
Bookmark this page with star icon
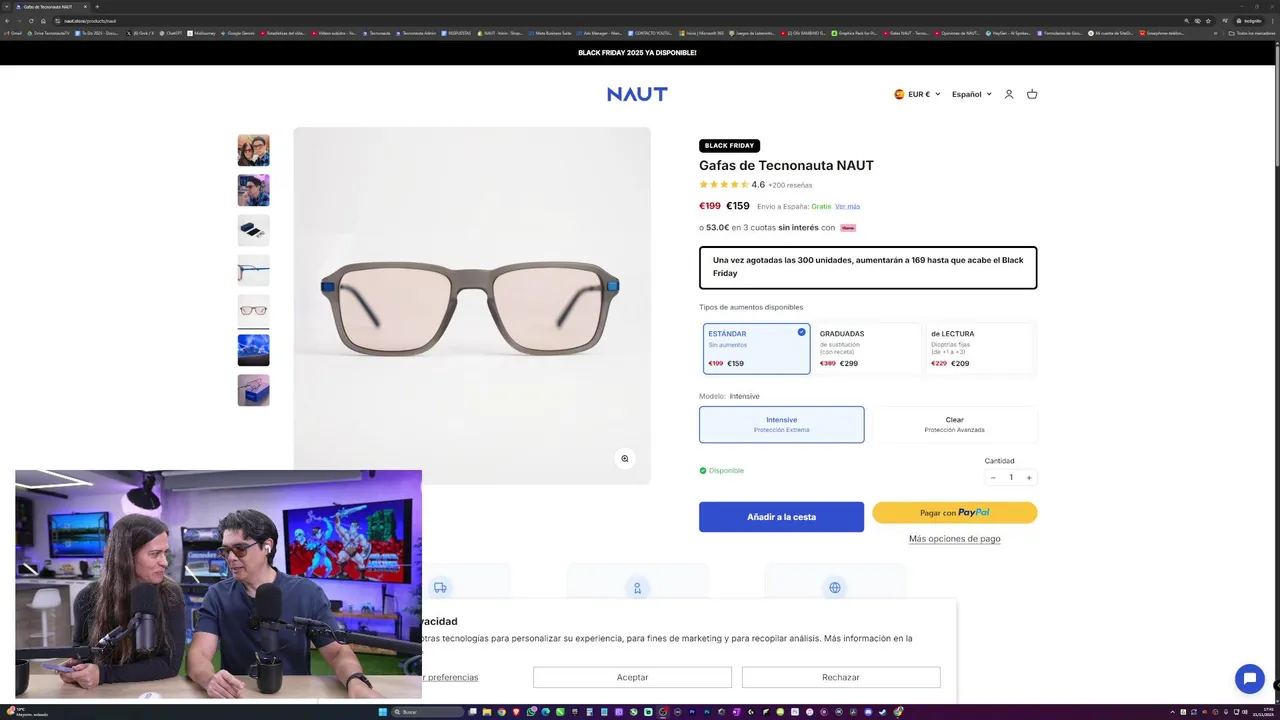[x=1208, y=20]
